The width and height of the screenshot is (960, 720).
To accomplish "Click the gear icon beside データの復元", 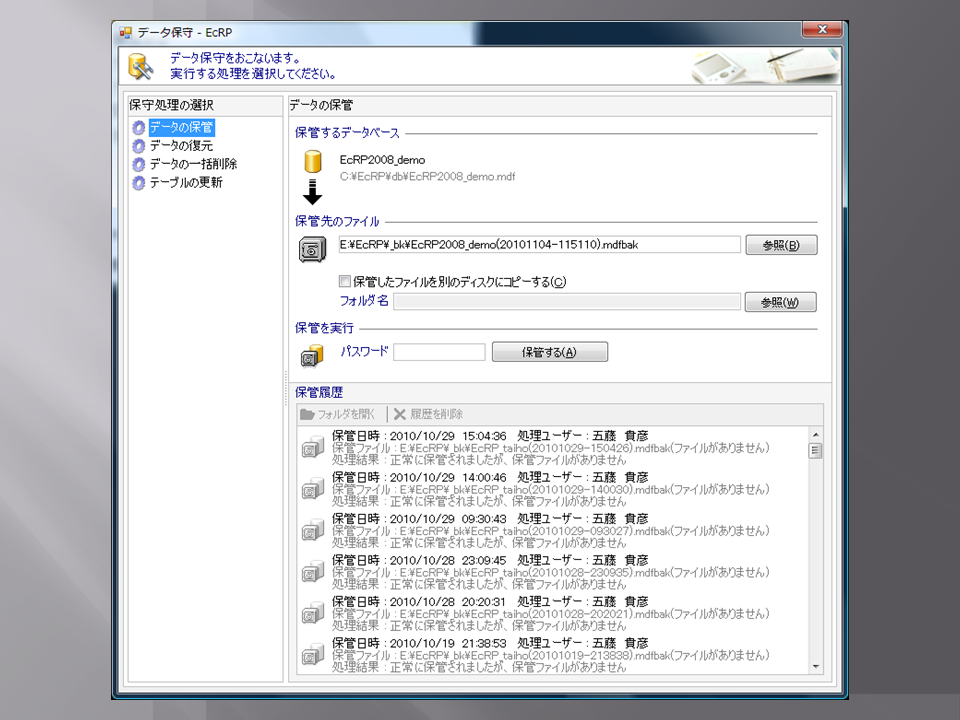I will (x=139, y=146).
